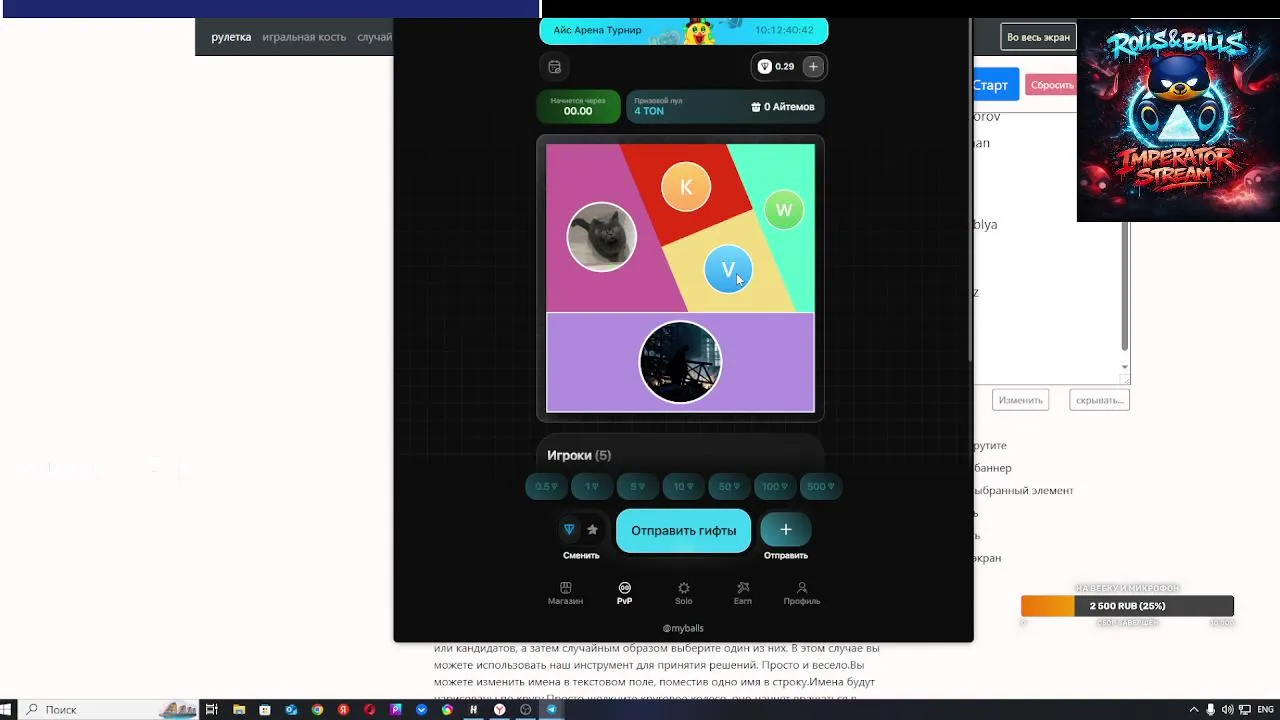The width and height of the screenshot is (1280, 720).
Task: Open Microsoft Store from the taskbar
Action: 265,710
